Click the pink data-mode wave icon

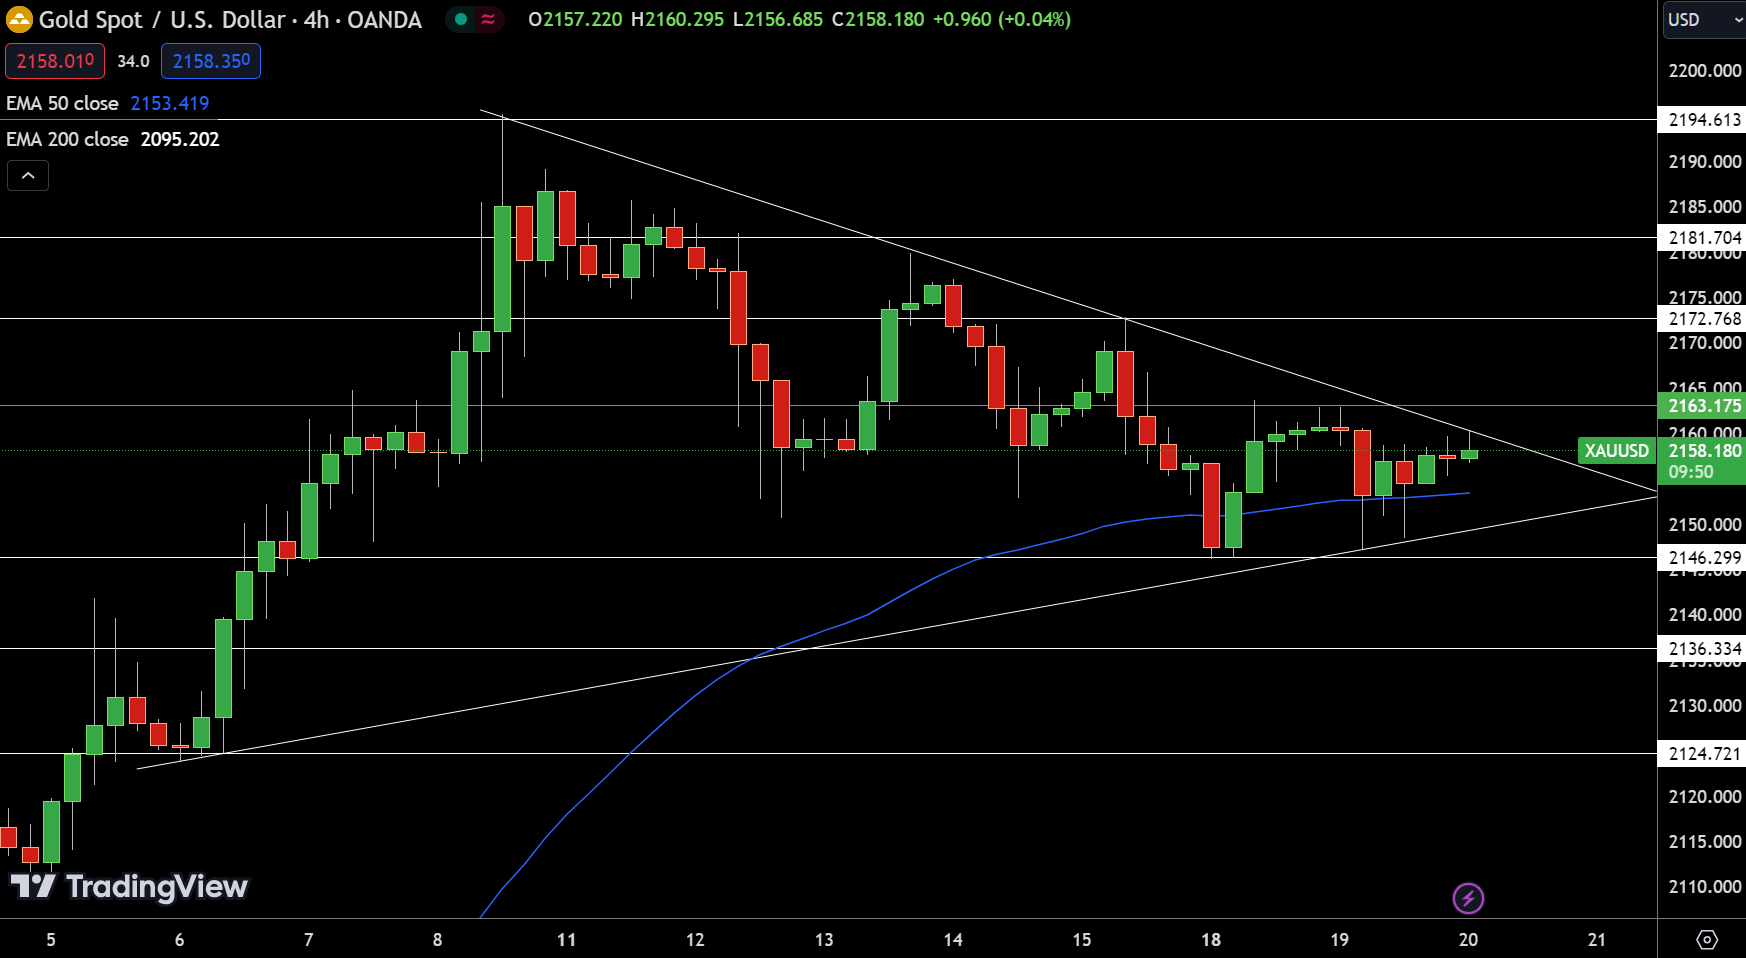coord(488,19)
